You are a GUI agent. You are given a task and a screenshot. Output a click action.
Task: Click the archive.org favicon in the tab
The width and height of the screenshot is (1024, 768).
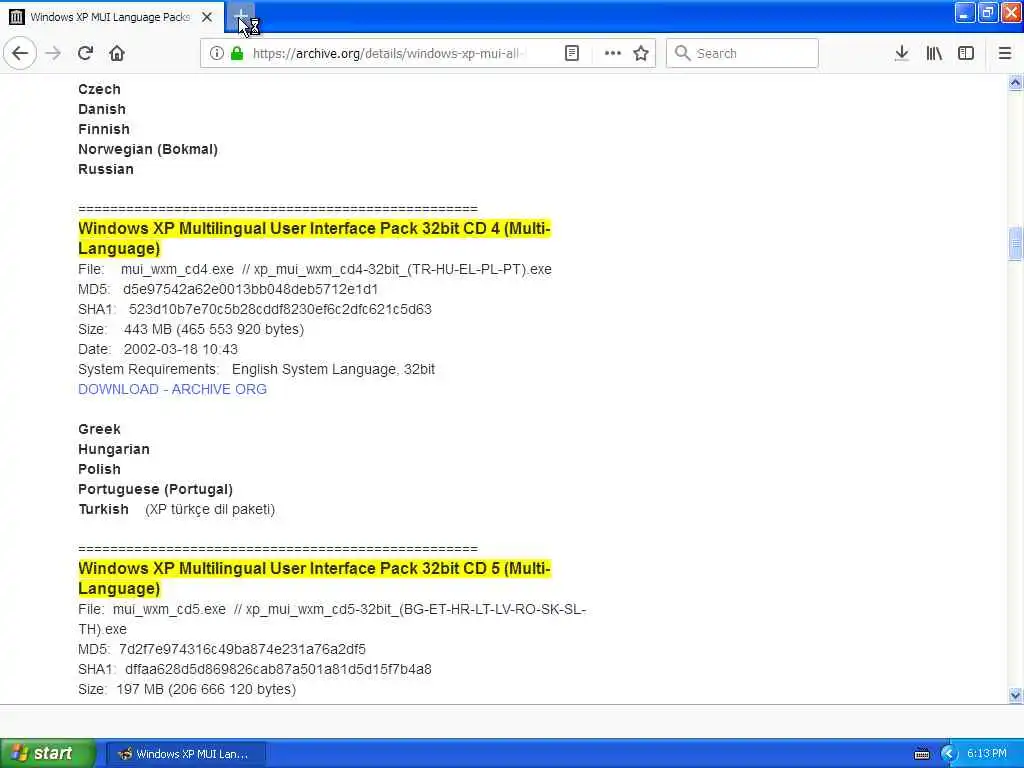click(17, 17)
